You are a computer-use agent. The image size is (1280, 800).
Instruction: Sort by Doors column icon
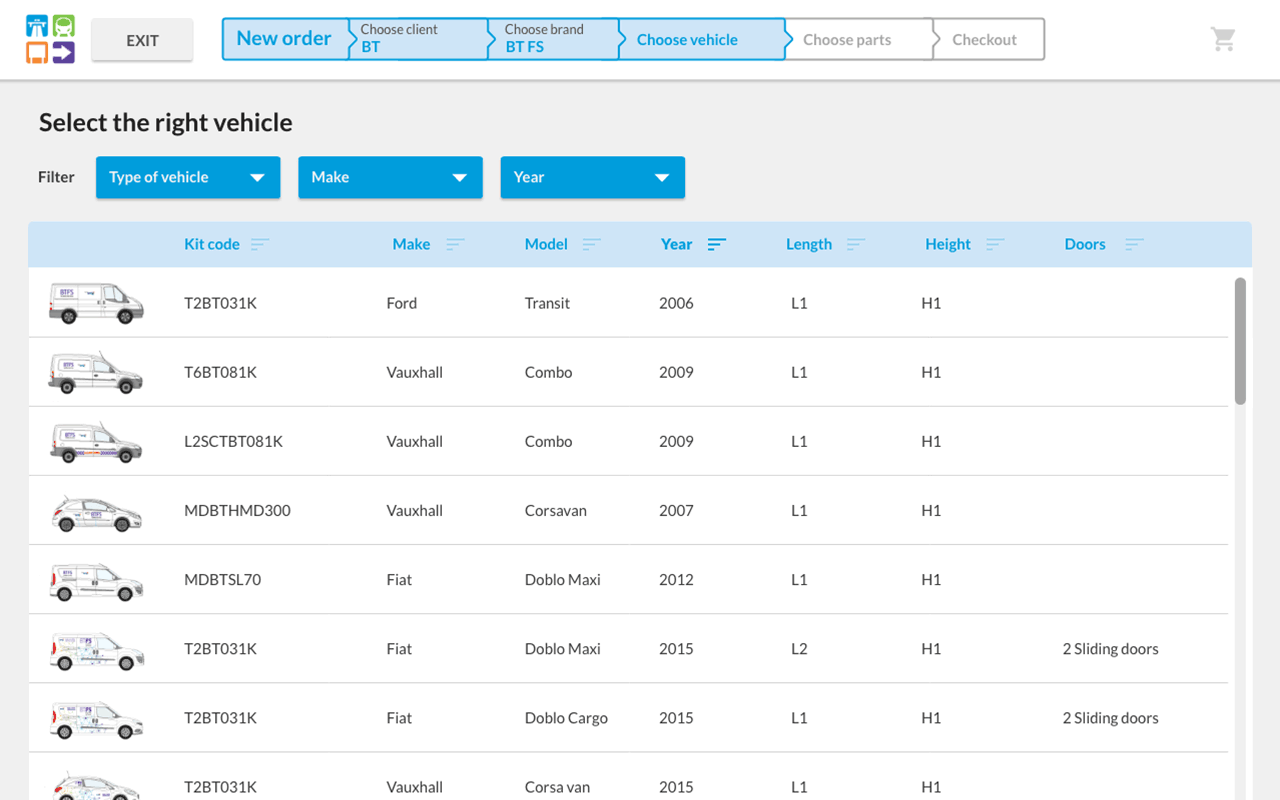(x=1134, y=244)
